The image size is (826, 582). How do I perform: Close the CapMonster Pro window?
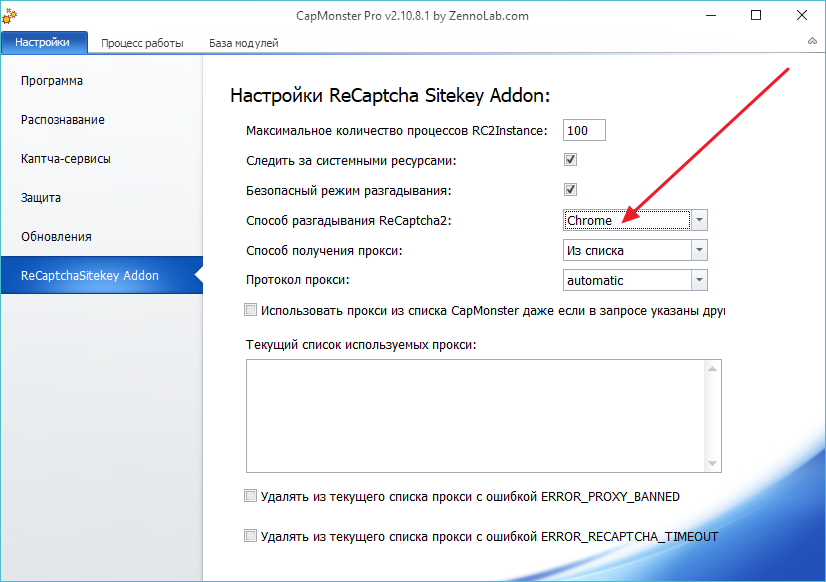point(802,15)
